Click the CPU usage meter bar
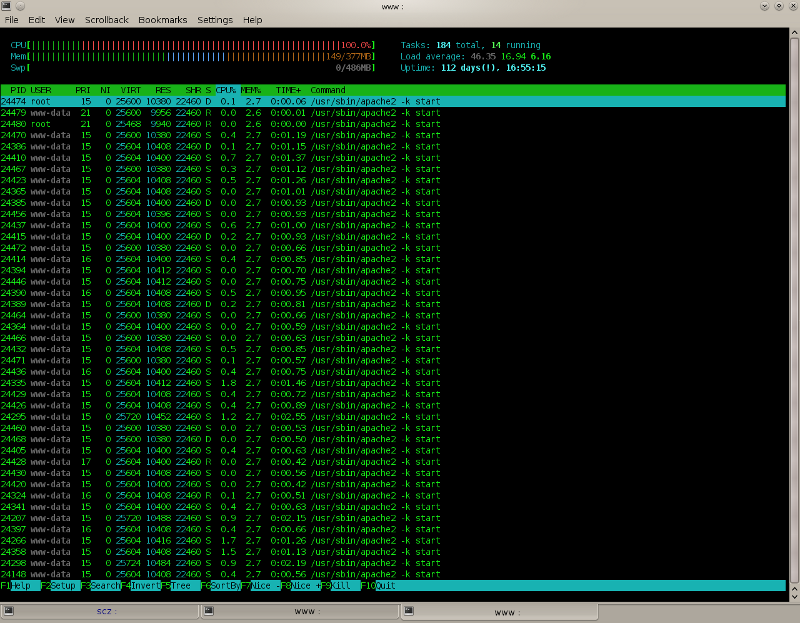This screenshot has height=623, width=800. pos(193,45)
